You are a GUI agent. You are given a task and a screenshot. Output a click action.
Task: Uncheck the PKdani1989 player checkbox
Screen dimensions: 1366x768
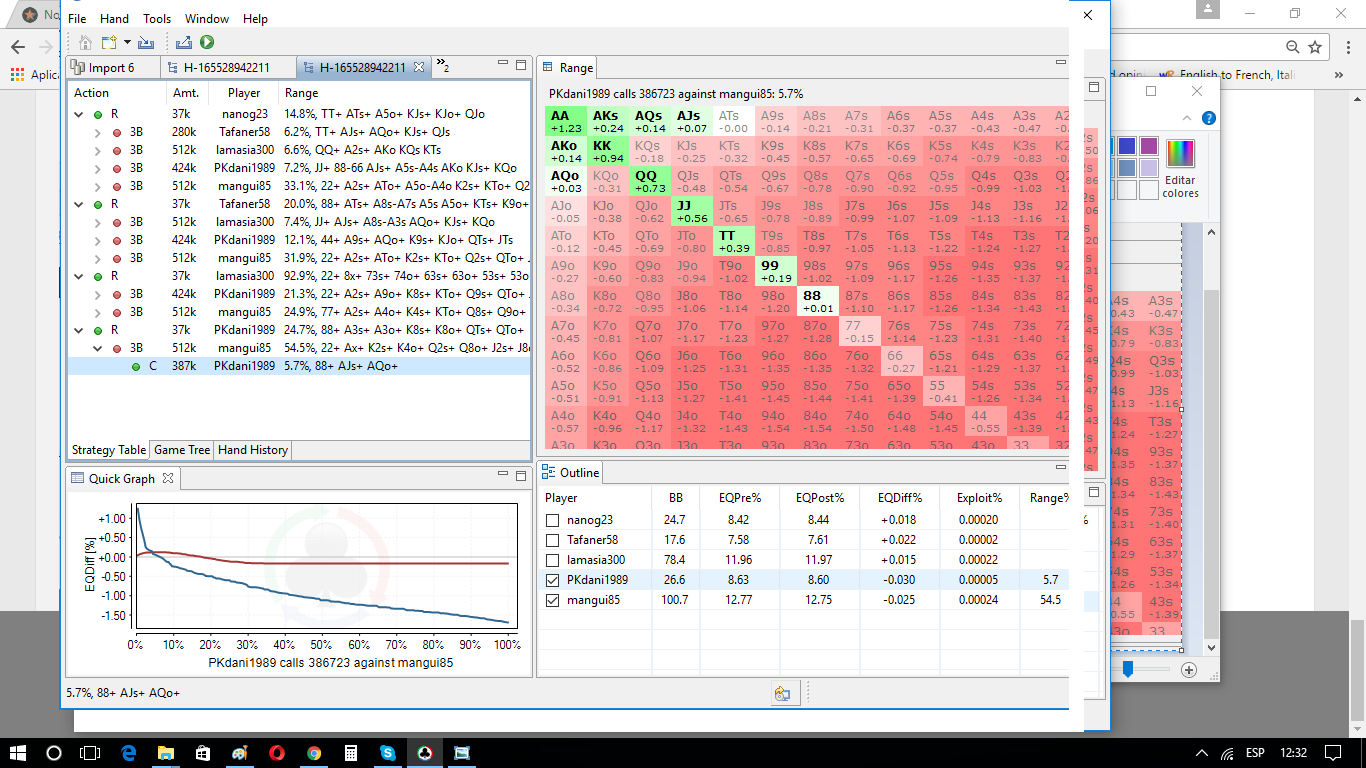coord(553,580)
